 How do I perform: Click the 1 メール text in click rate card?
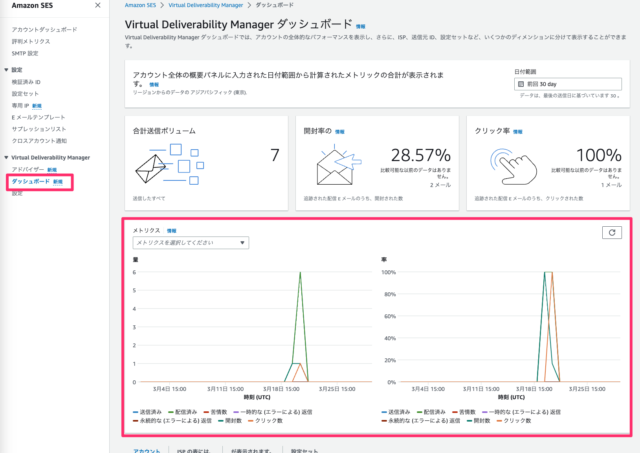pyautogui.click(x=611, y=185)
